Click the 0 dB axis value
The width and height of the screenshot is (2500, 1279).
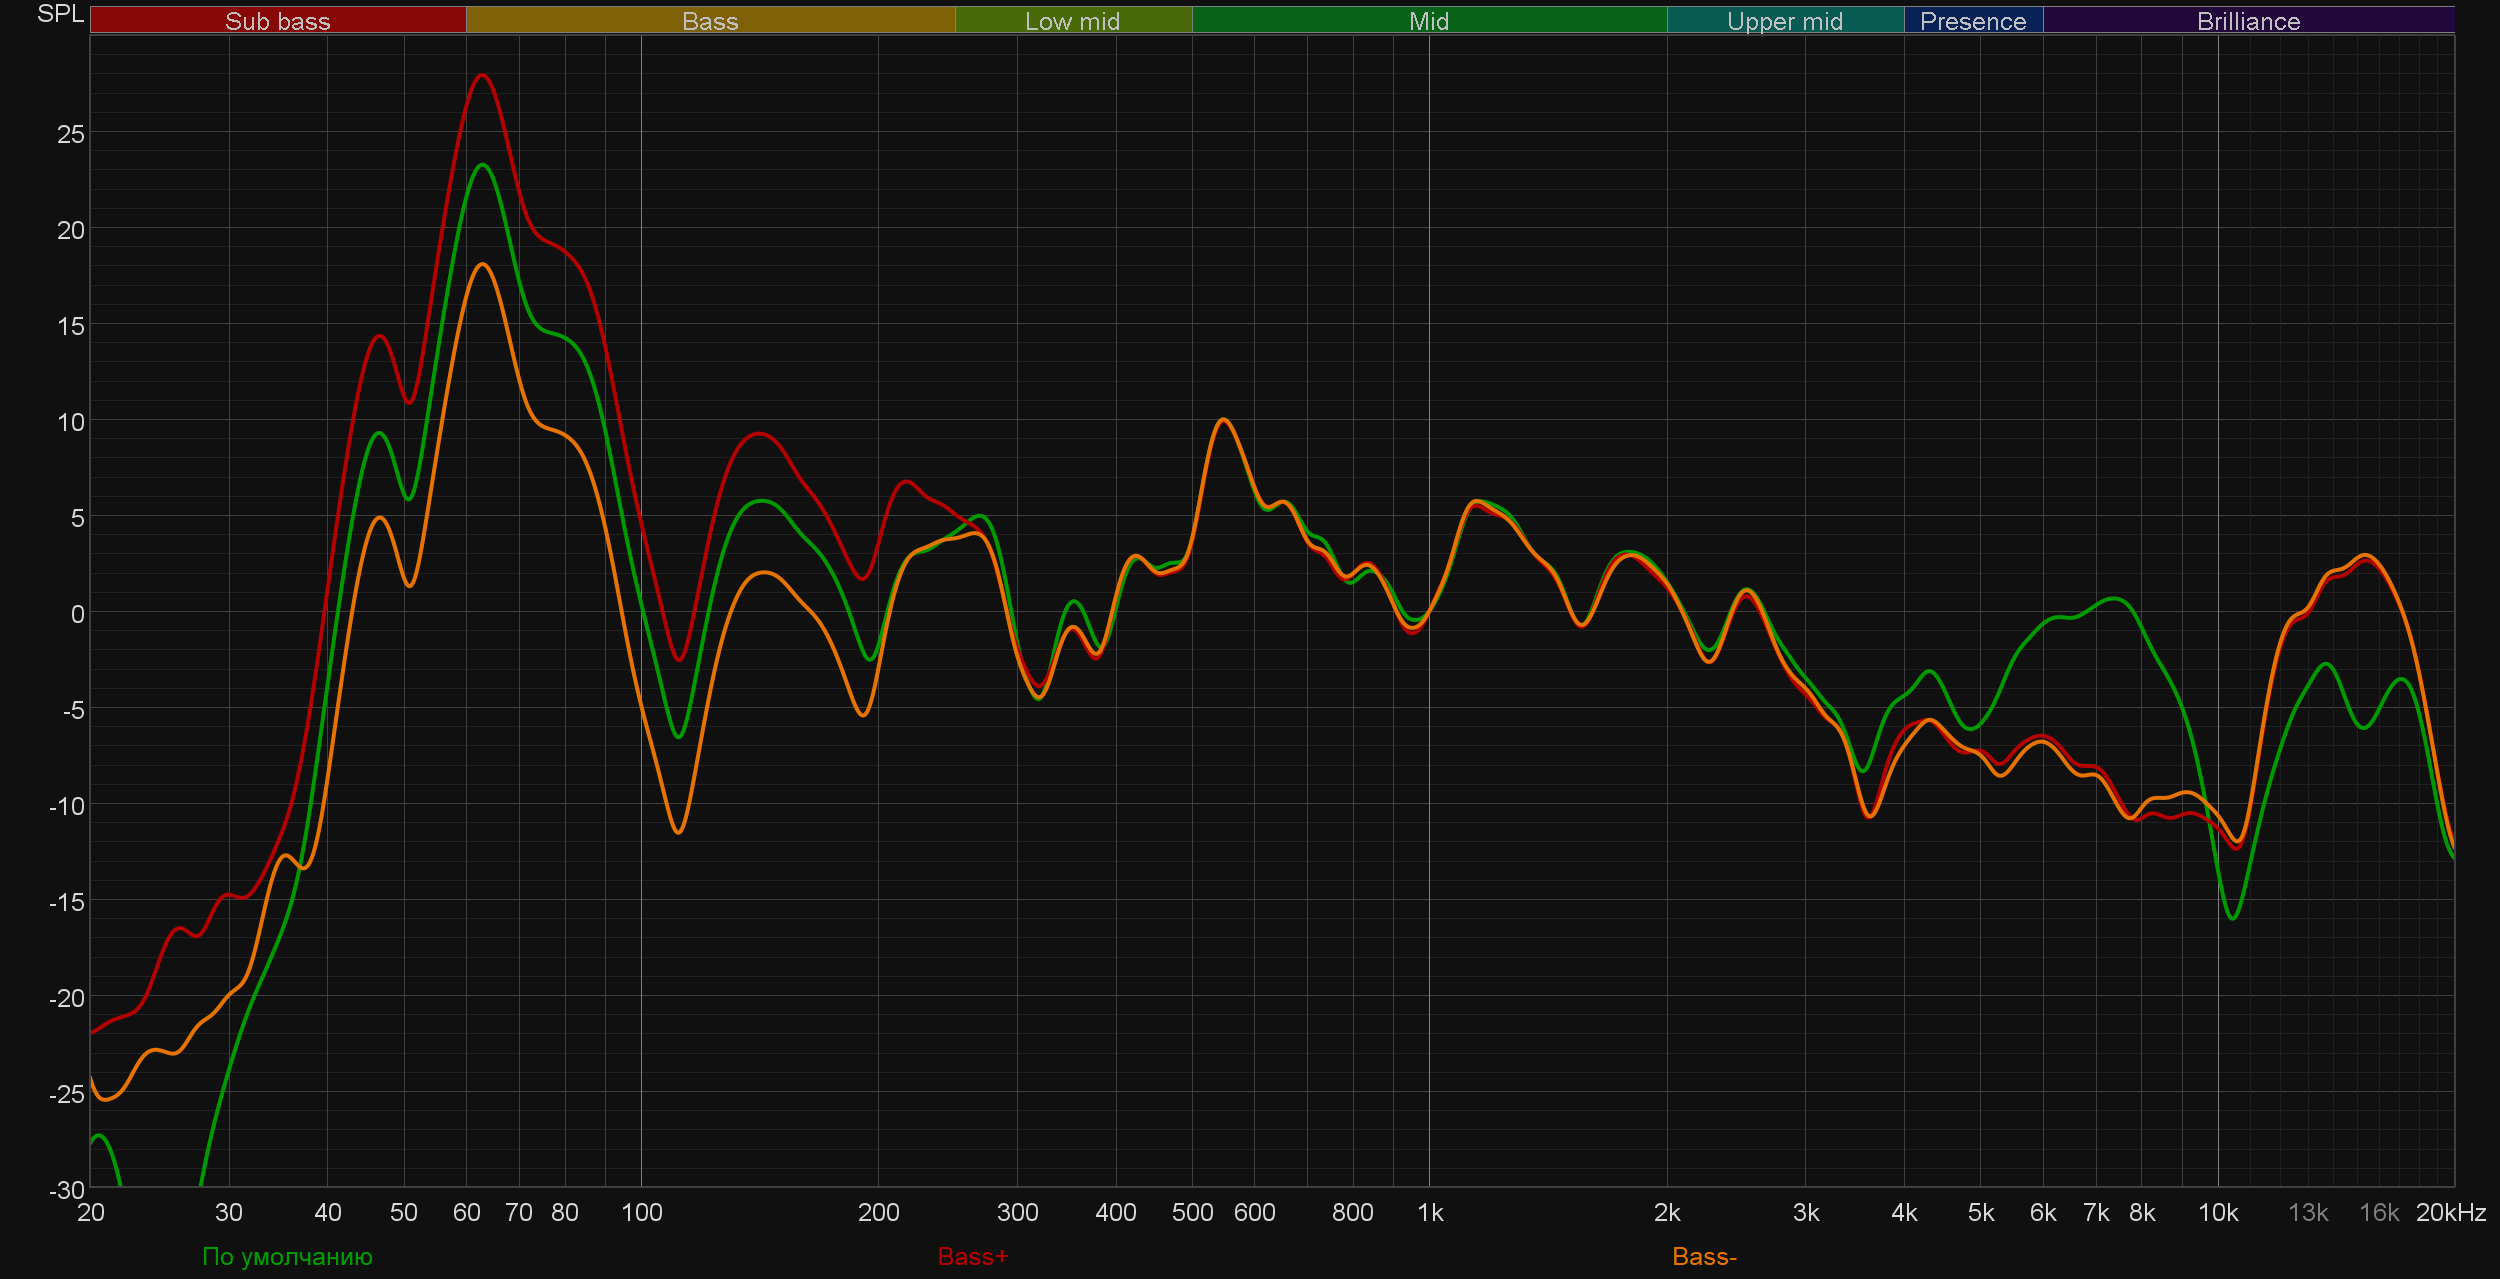click(77, 614)
